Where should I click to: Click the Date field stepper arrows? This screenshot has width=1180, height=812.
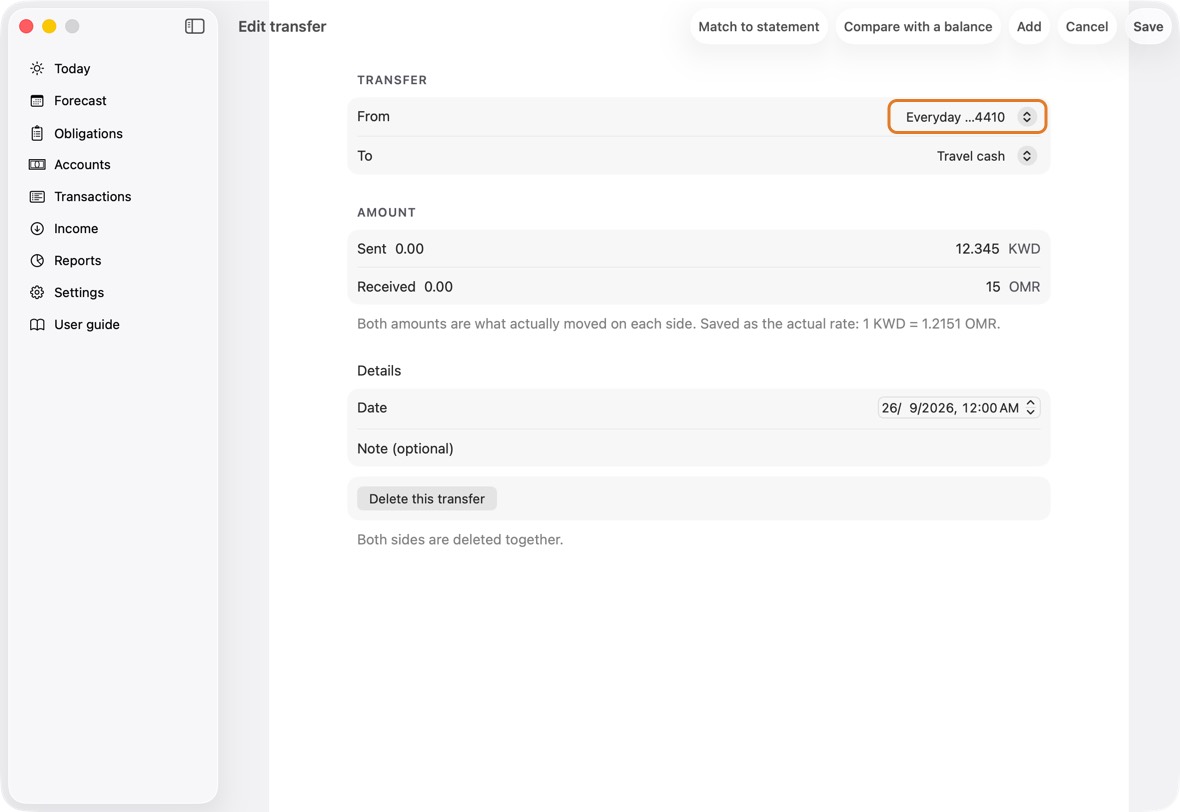coord(1030,407)
